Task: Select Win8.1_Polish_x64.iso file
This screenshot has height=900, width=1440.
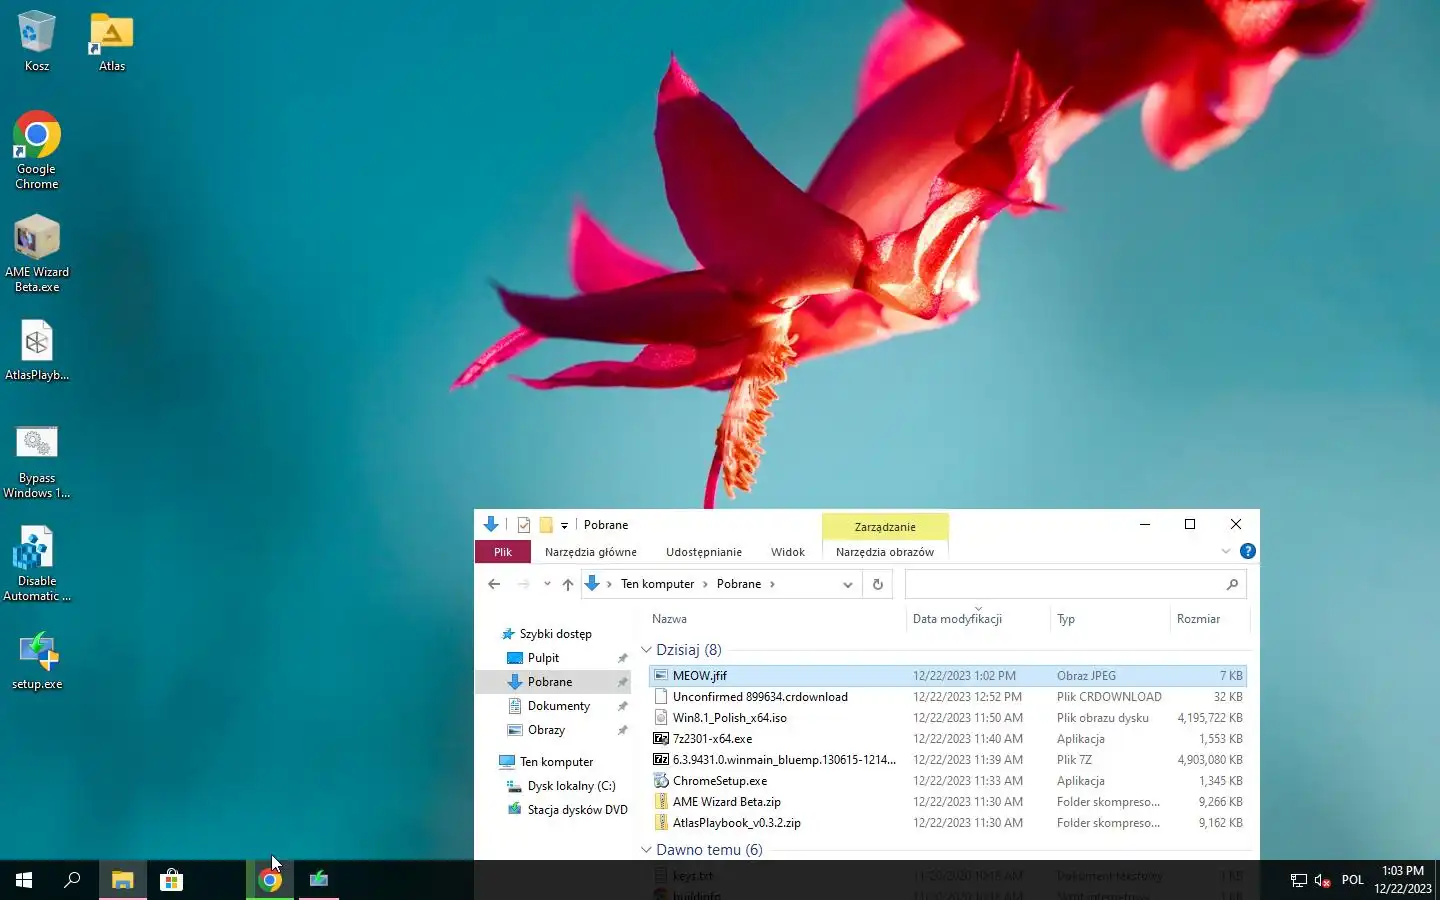Action: click(948, 718)
